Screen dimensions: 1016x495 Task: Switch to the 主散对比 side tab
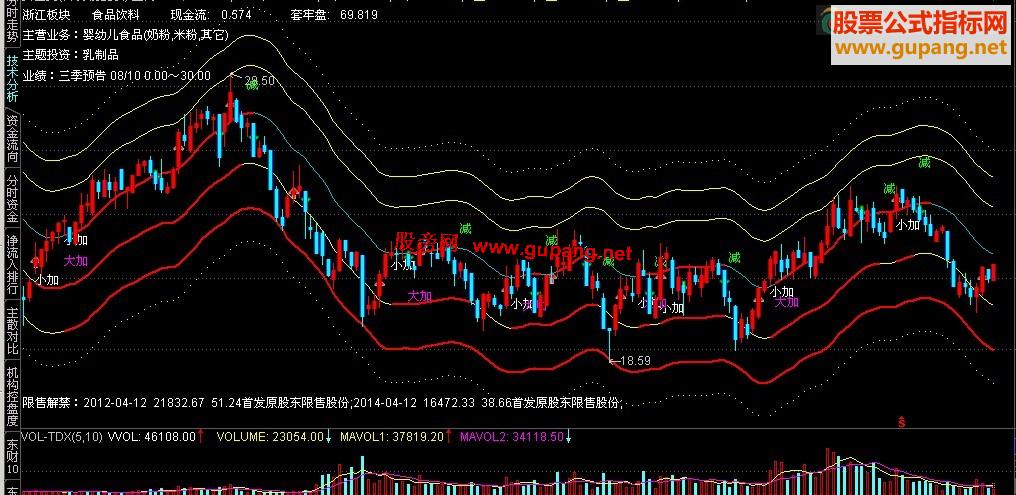coord(12,330)
